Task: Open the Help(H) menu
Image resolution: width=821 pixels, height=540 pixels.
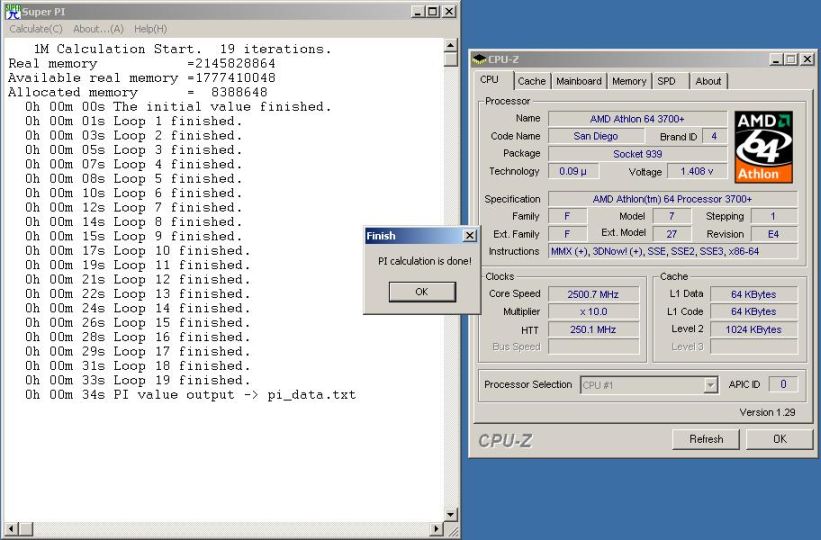Action: 150,29
